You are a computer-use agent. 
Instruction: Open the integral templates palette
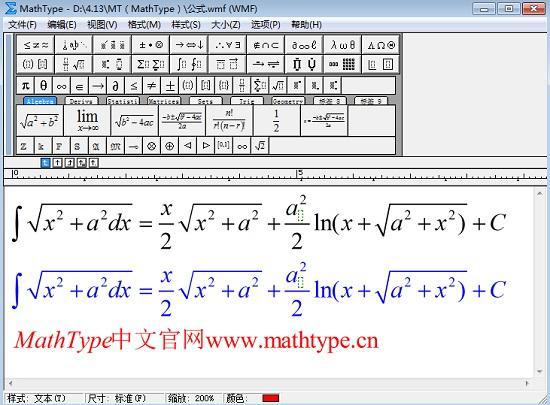189,64
